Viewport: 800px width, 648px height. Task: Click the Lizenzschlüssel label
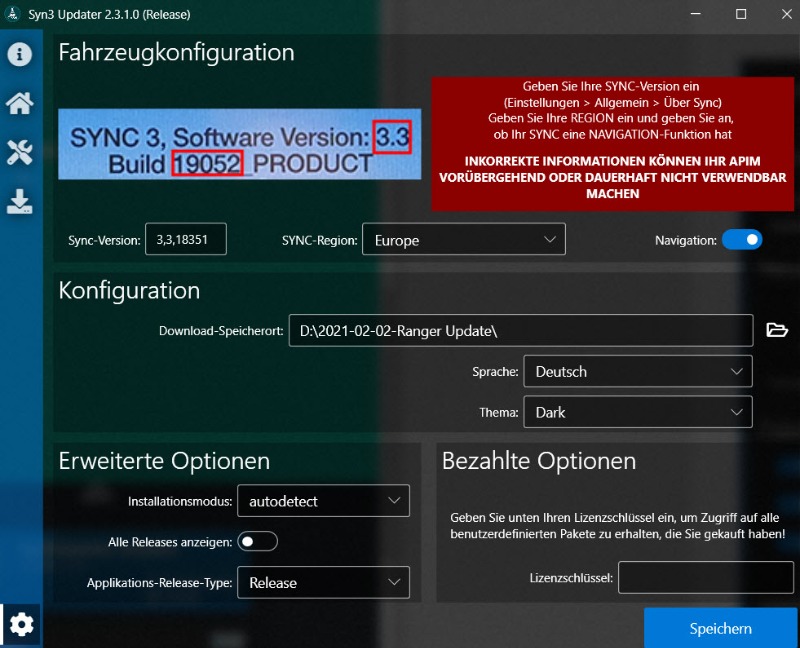571,578
